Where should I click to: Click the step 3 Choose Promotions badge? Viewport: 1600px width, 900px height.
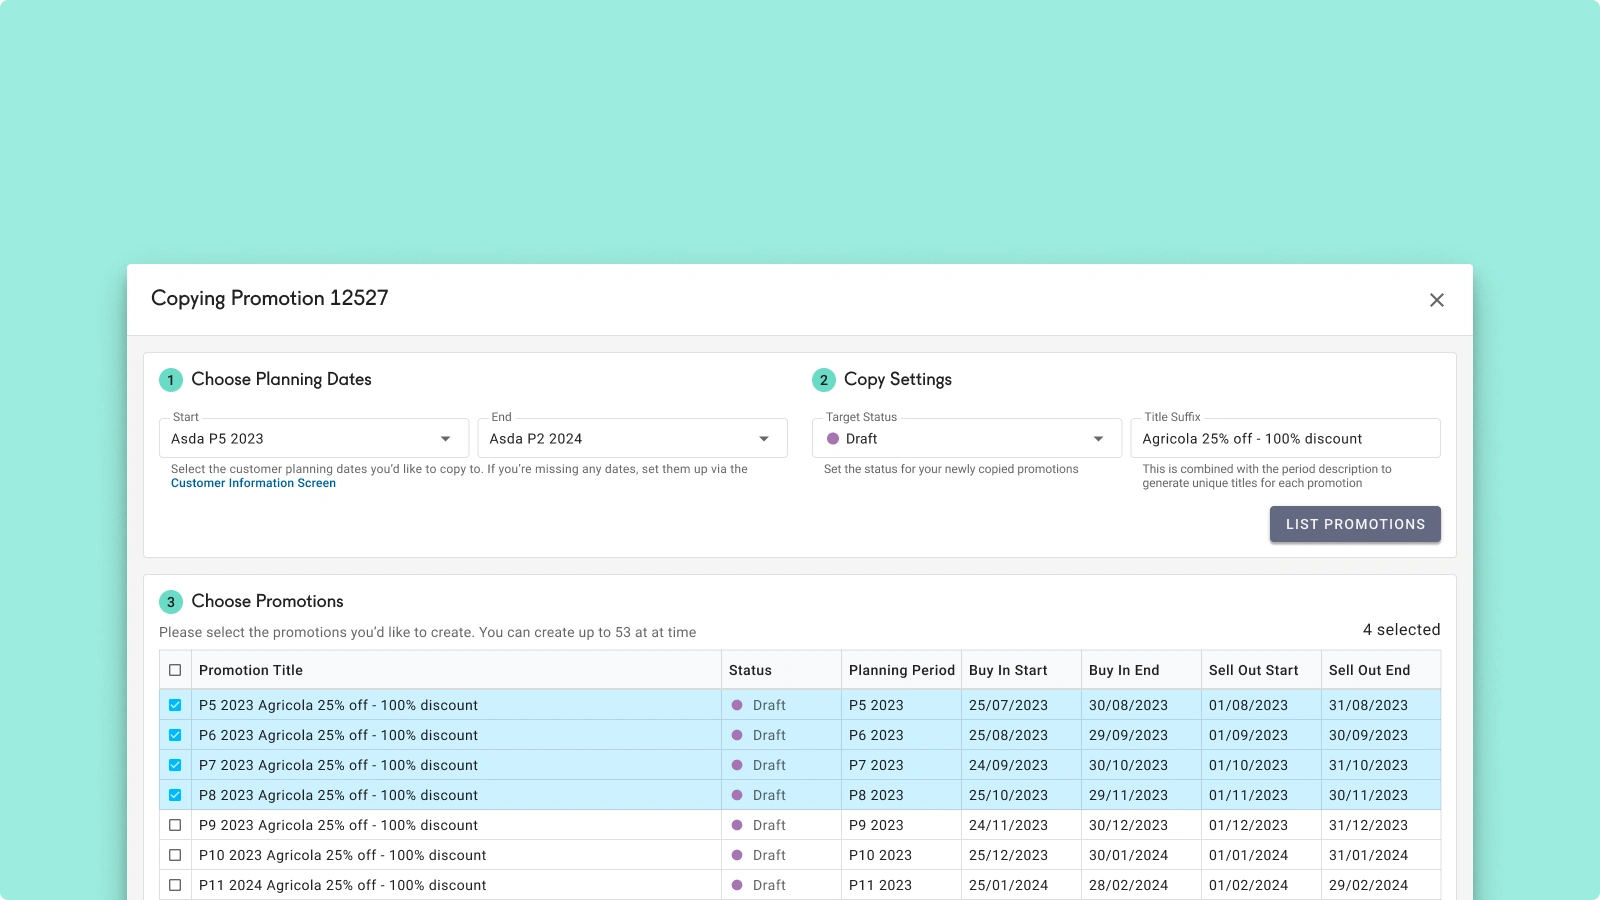tap(171, 602)
